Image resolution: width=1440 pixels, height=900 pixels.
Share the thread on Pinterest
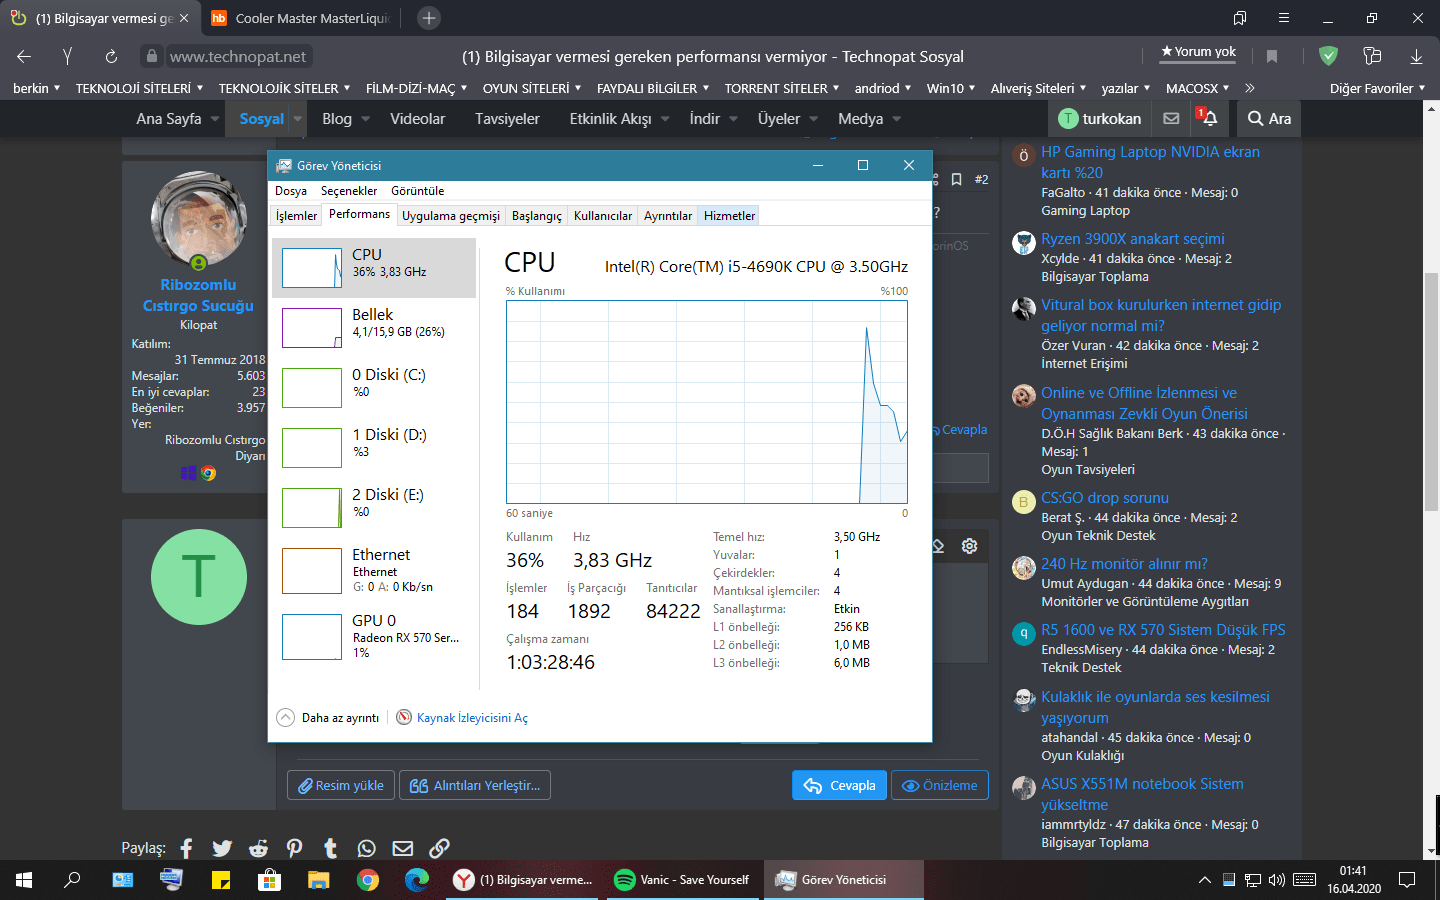pyautogui.click(x=294, y=848)
